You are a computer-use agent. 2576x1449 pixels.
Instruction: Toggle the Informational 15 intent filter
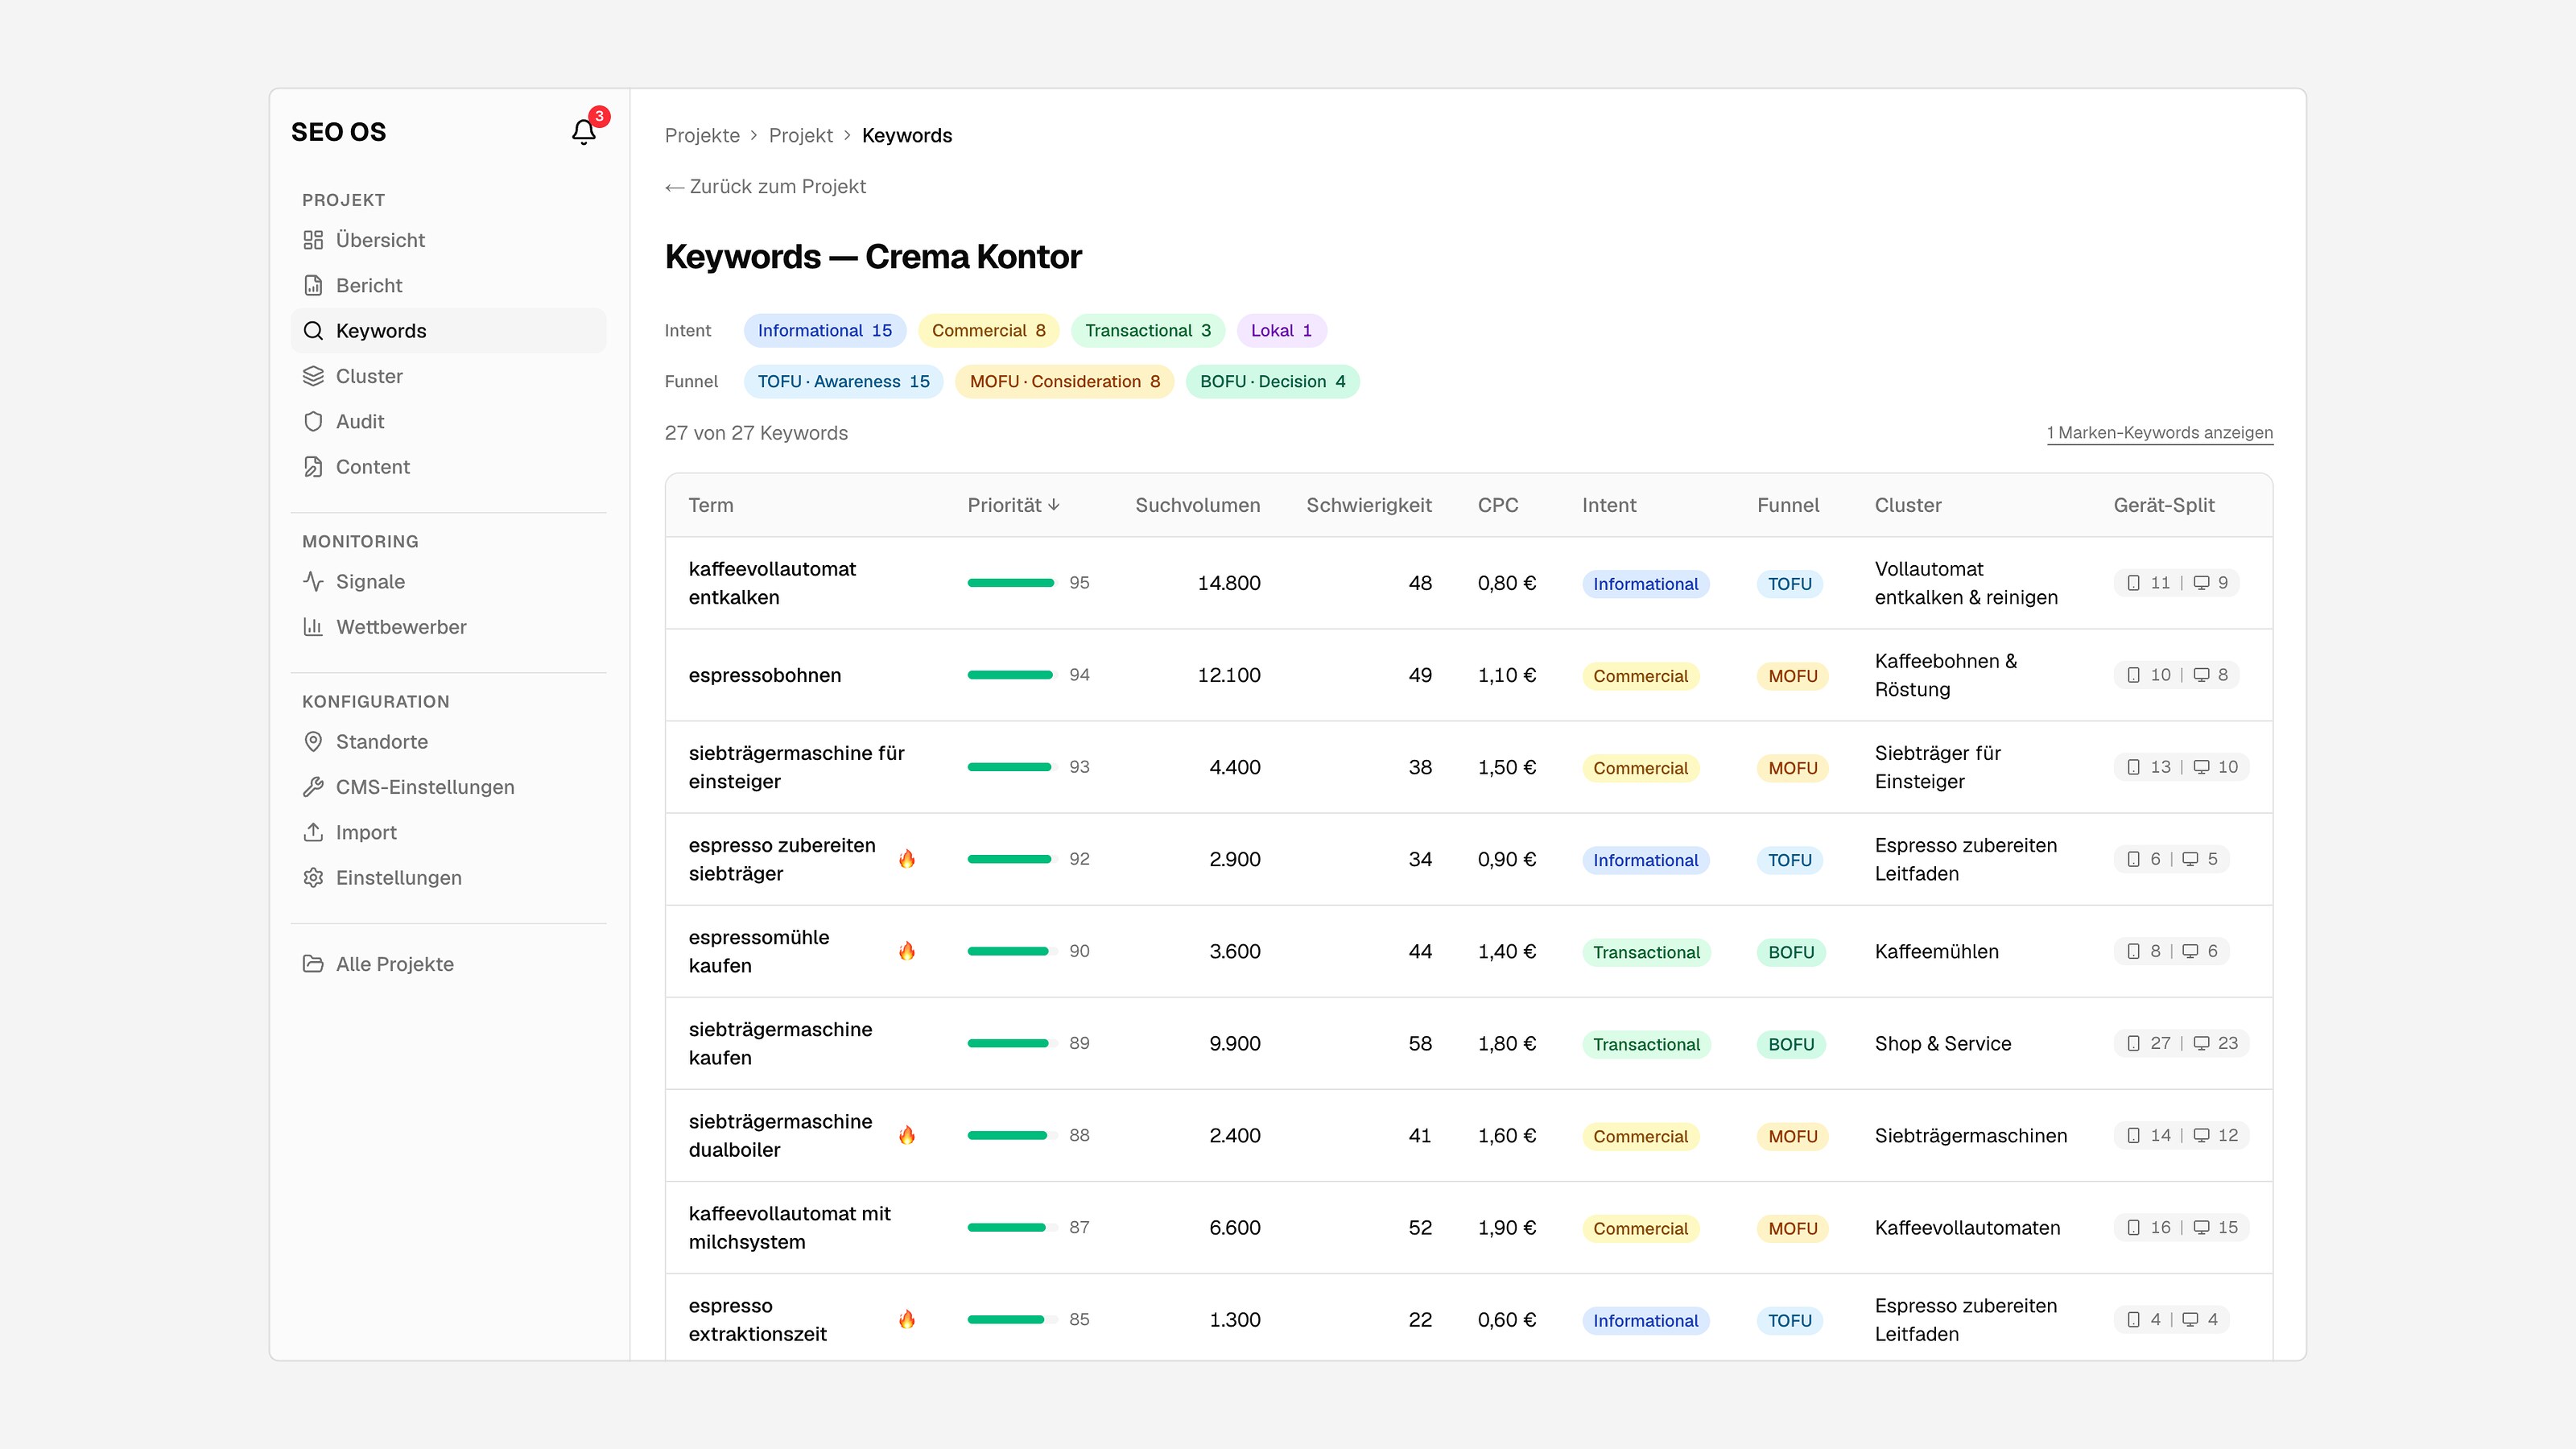824,331
